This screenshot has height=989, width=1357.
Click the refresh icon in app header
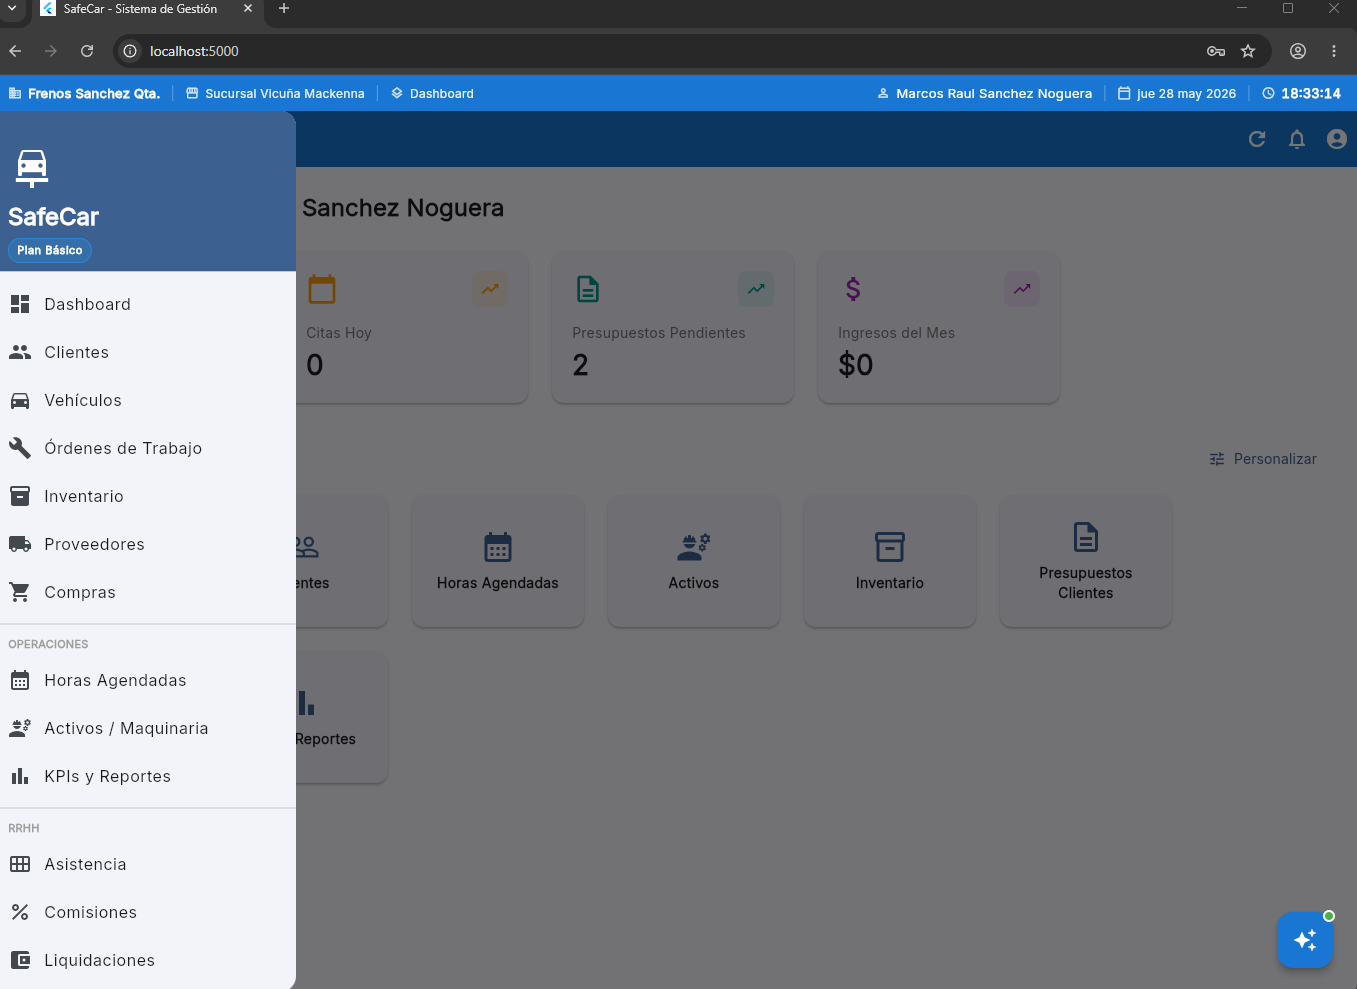pos(1257,139)
